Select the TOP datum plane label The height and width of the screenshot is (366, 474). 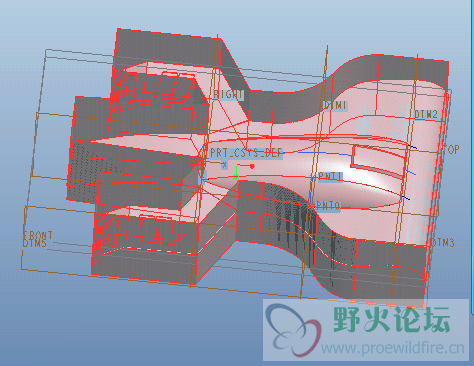pos(453,150)
